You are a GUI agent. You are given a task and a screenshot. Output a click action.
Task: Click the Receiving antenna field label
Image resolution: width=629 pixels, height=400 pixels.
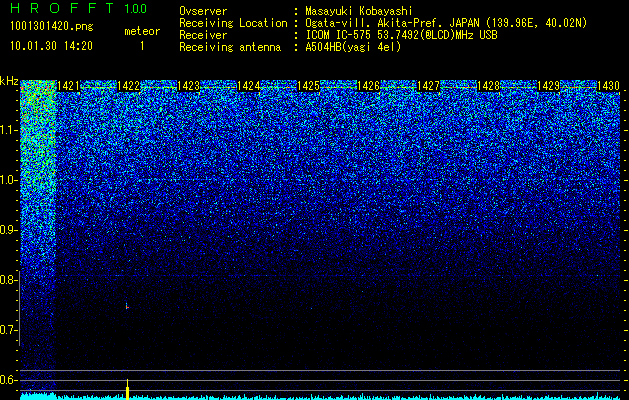pyautogui.click(x=230, y=47)
